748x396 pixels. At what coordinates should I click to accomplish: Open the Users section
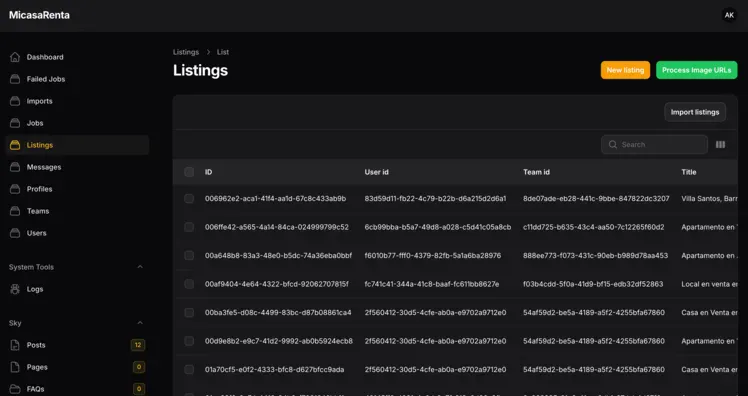[77, 233]
